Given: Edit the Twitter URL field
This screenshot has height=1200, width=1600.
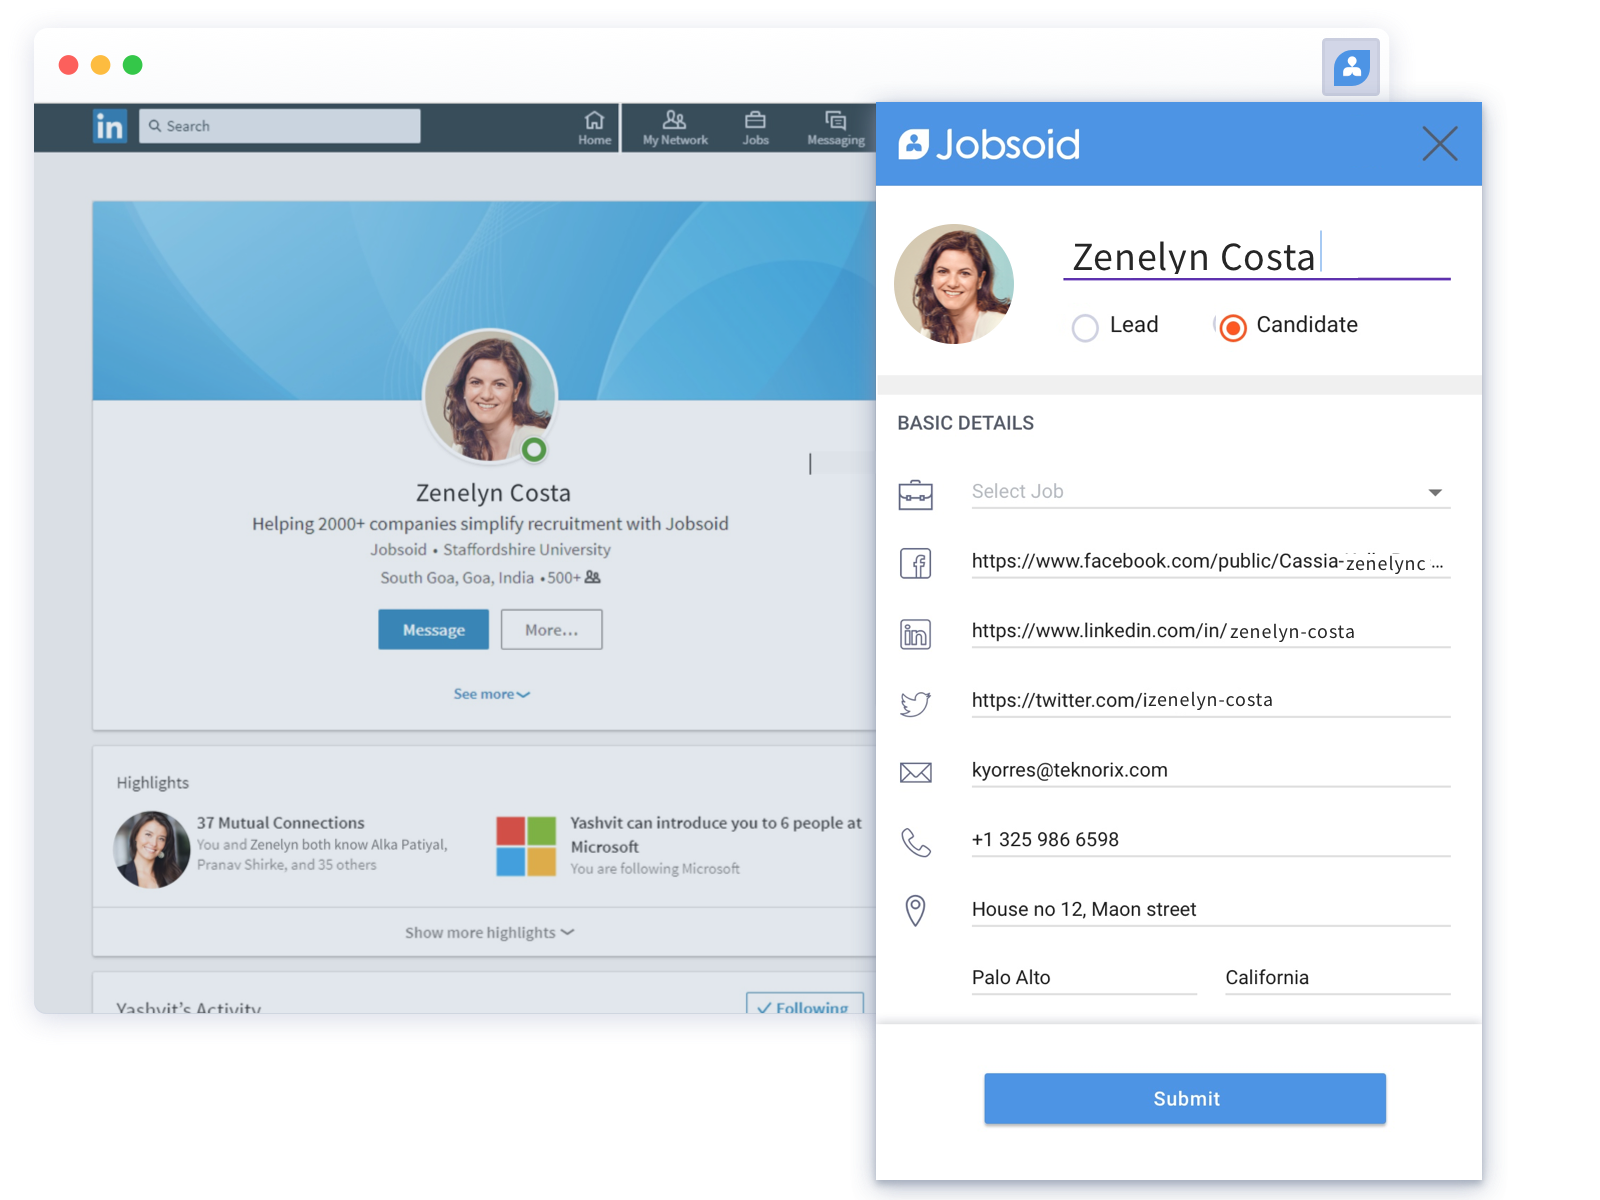Looking at the screenshot, I should pyautogui.click(x=1211, y=700).
